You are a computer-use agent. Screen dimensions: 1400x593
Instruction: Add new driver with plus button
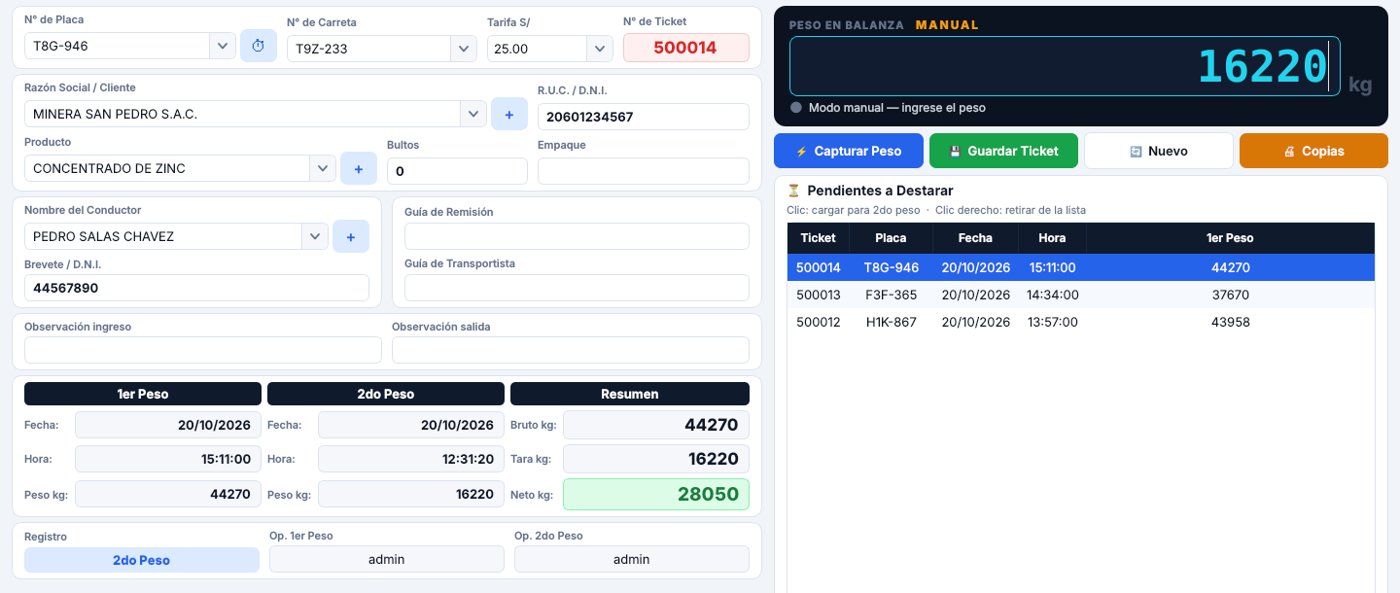pos(351,237)
